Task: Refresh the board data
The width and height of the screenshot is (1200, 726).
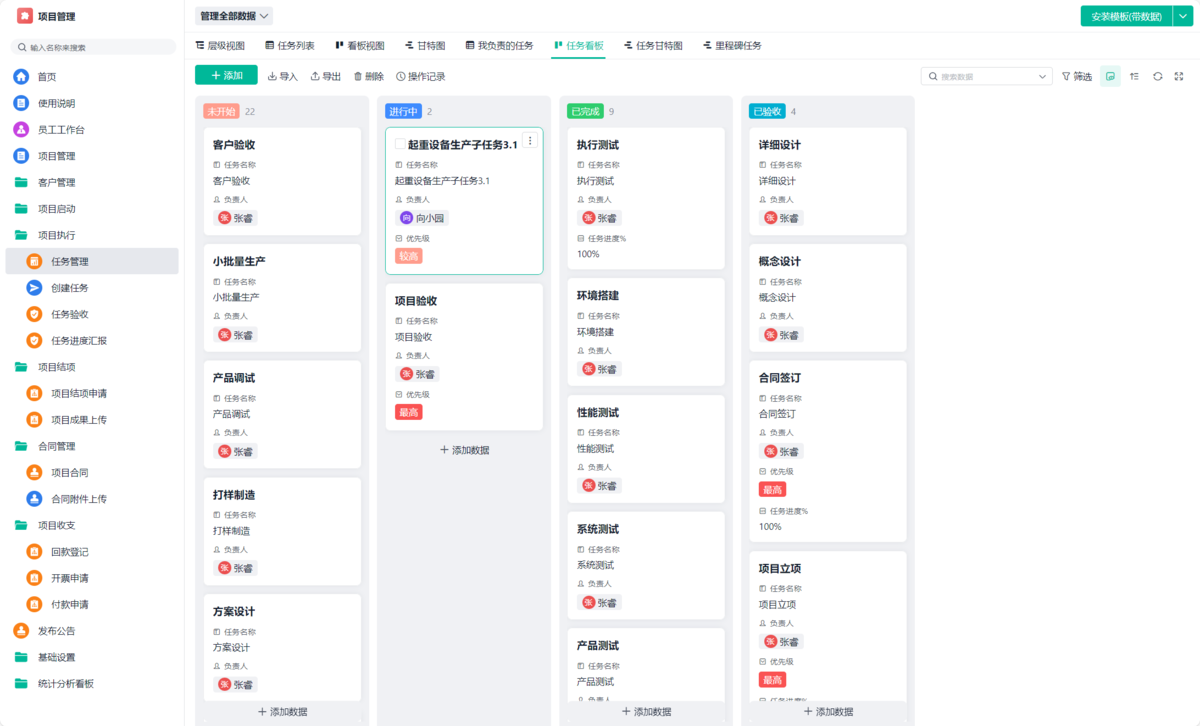Action: (x=1158, y=76)
